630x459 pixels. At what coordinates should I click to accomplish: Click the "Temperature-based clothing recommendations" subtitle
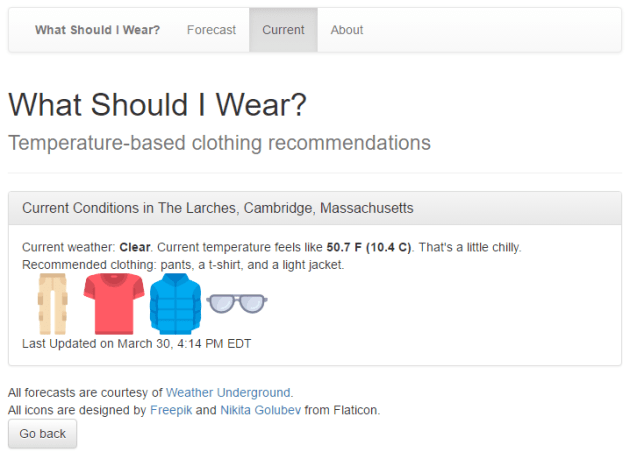pyautogui.click(x=219, y=142)
